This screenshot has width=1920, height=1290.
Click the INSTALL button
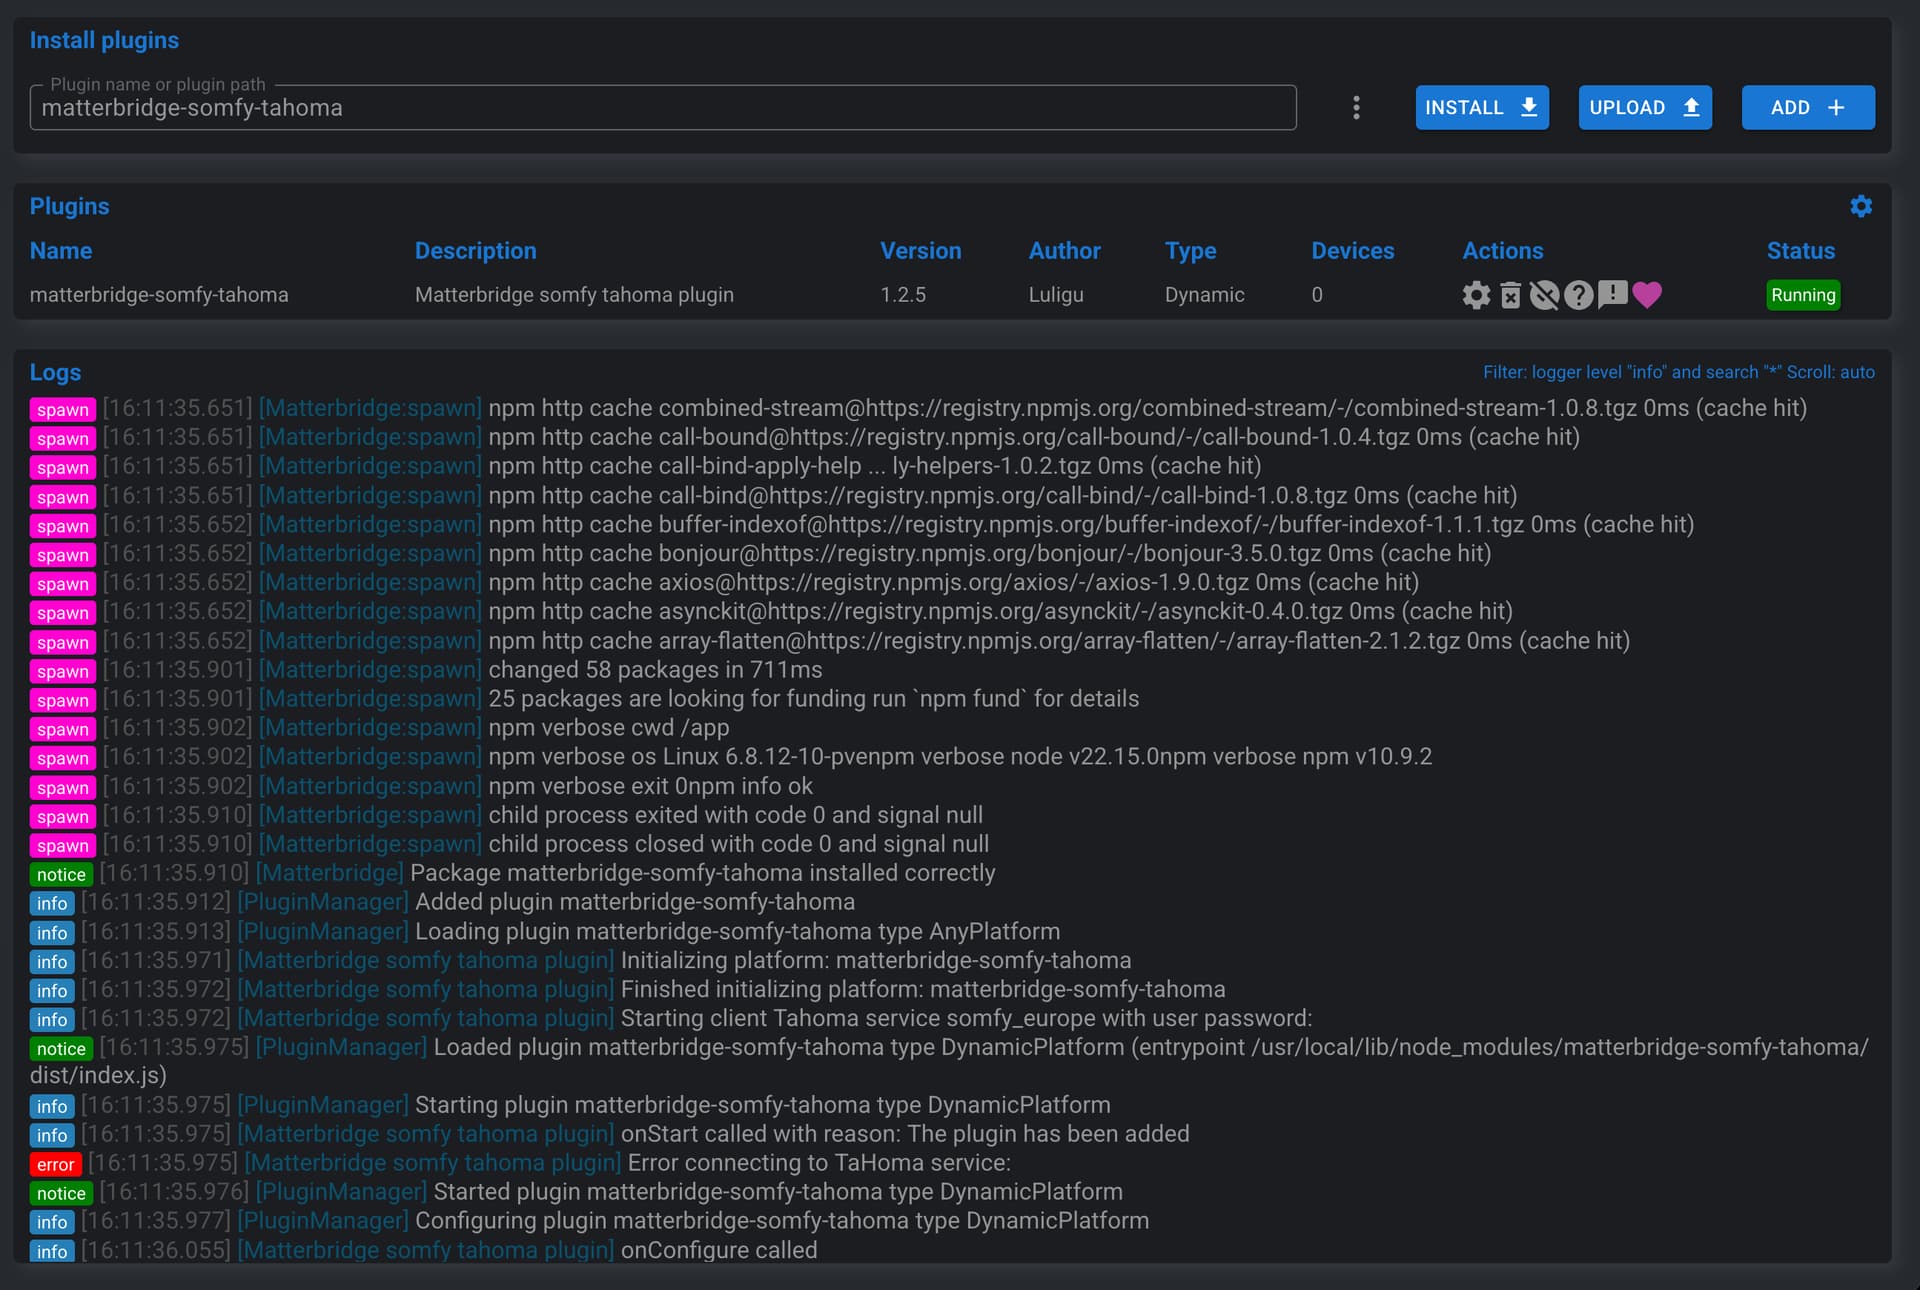coord(1481,108)
